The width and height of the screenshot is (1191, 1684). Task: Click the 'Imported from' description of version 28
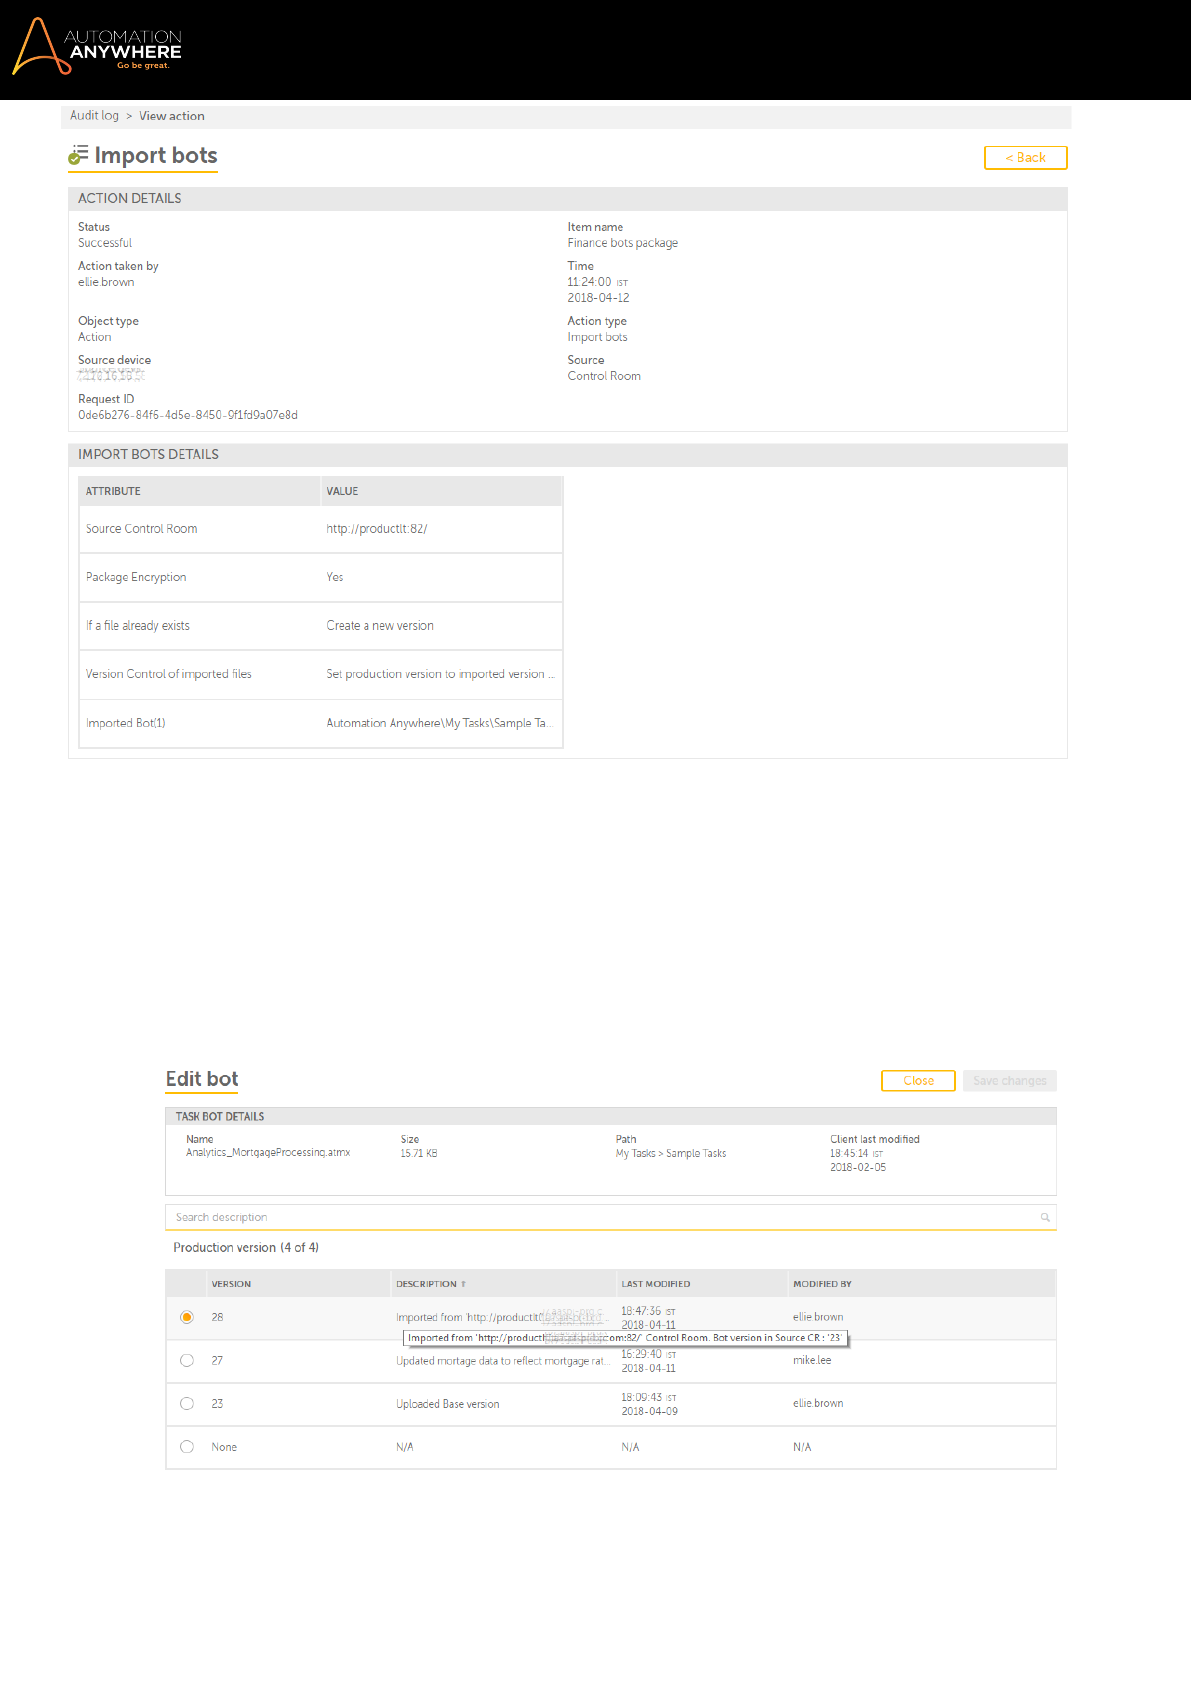click(501, 1318)
